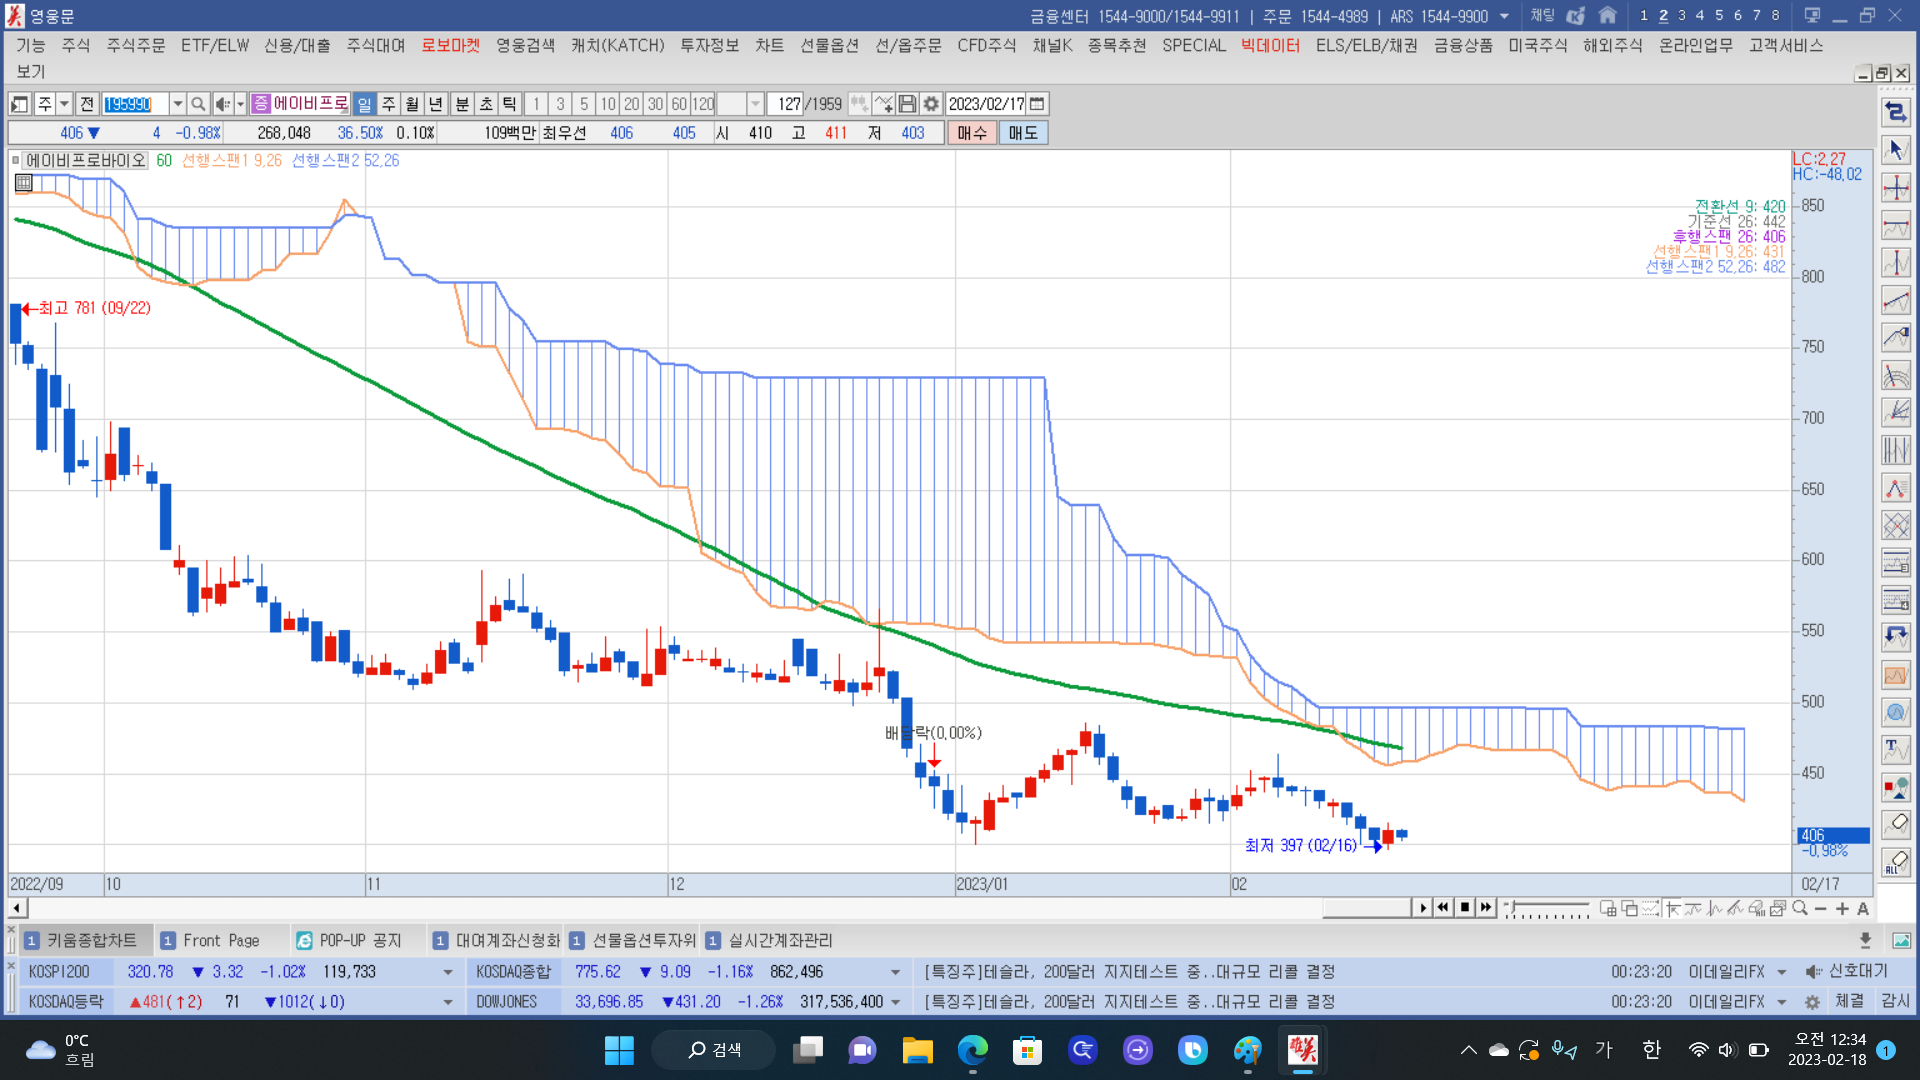Switch to the Front Page tab
This screenshot has height=1080, width=1920.
pos(220,940)
